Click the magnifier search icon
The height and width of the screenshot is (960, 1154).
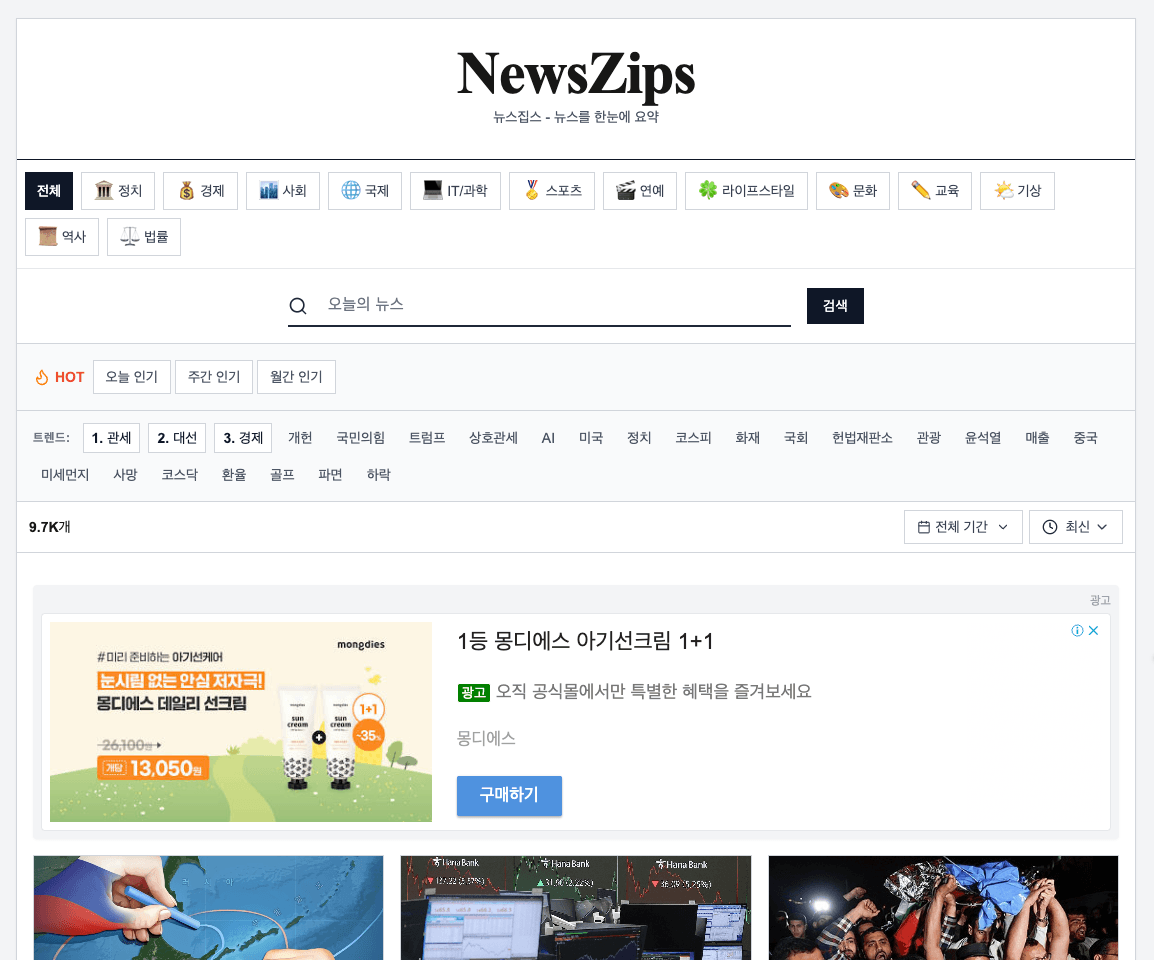click(x=298, y=306)
